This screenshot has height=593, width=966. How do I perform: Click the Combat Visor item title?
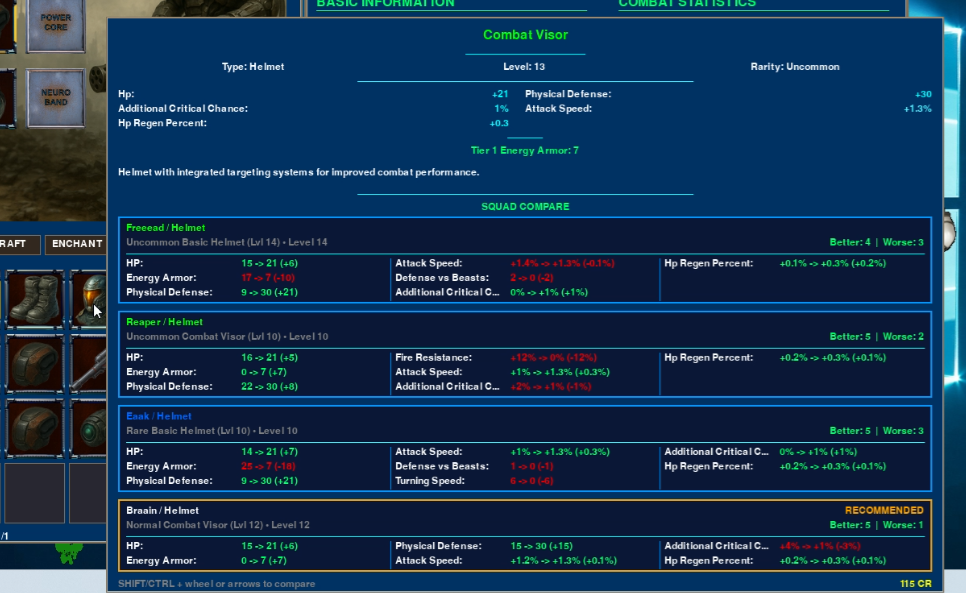pos(526,35)
